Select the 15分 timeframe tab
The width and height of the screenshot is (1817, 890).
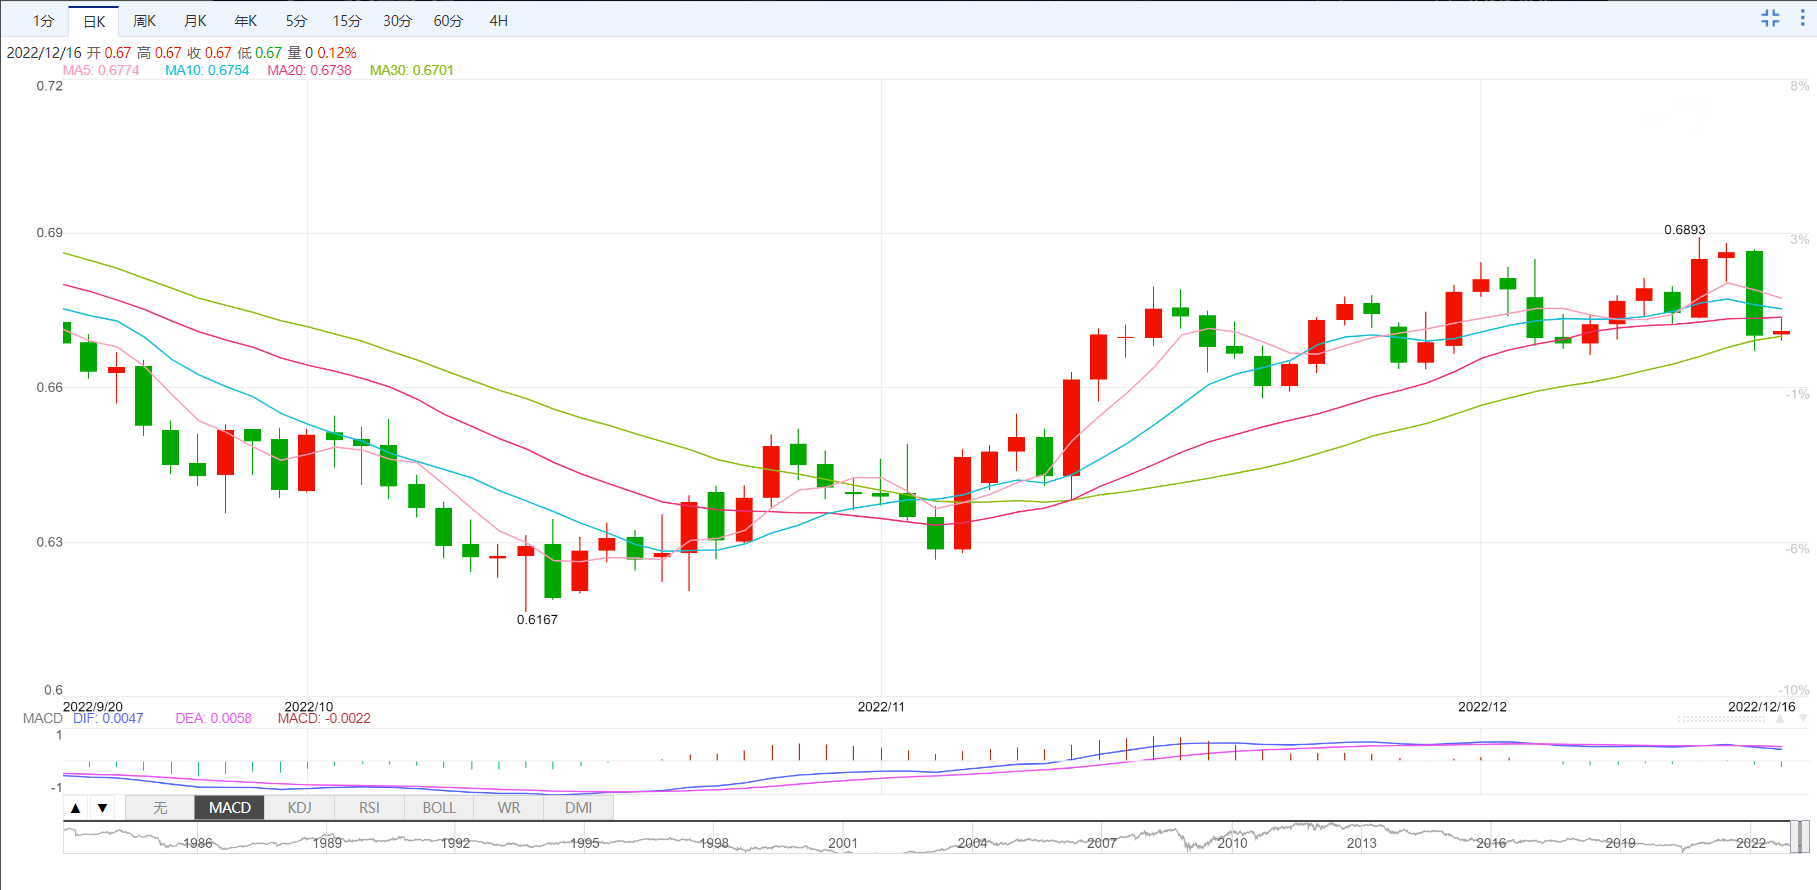point(347,21)
